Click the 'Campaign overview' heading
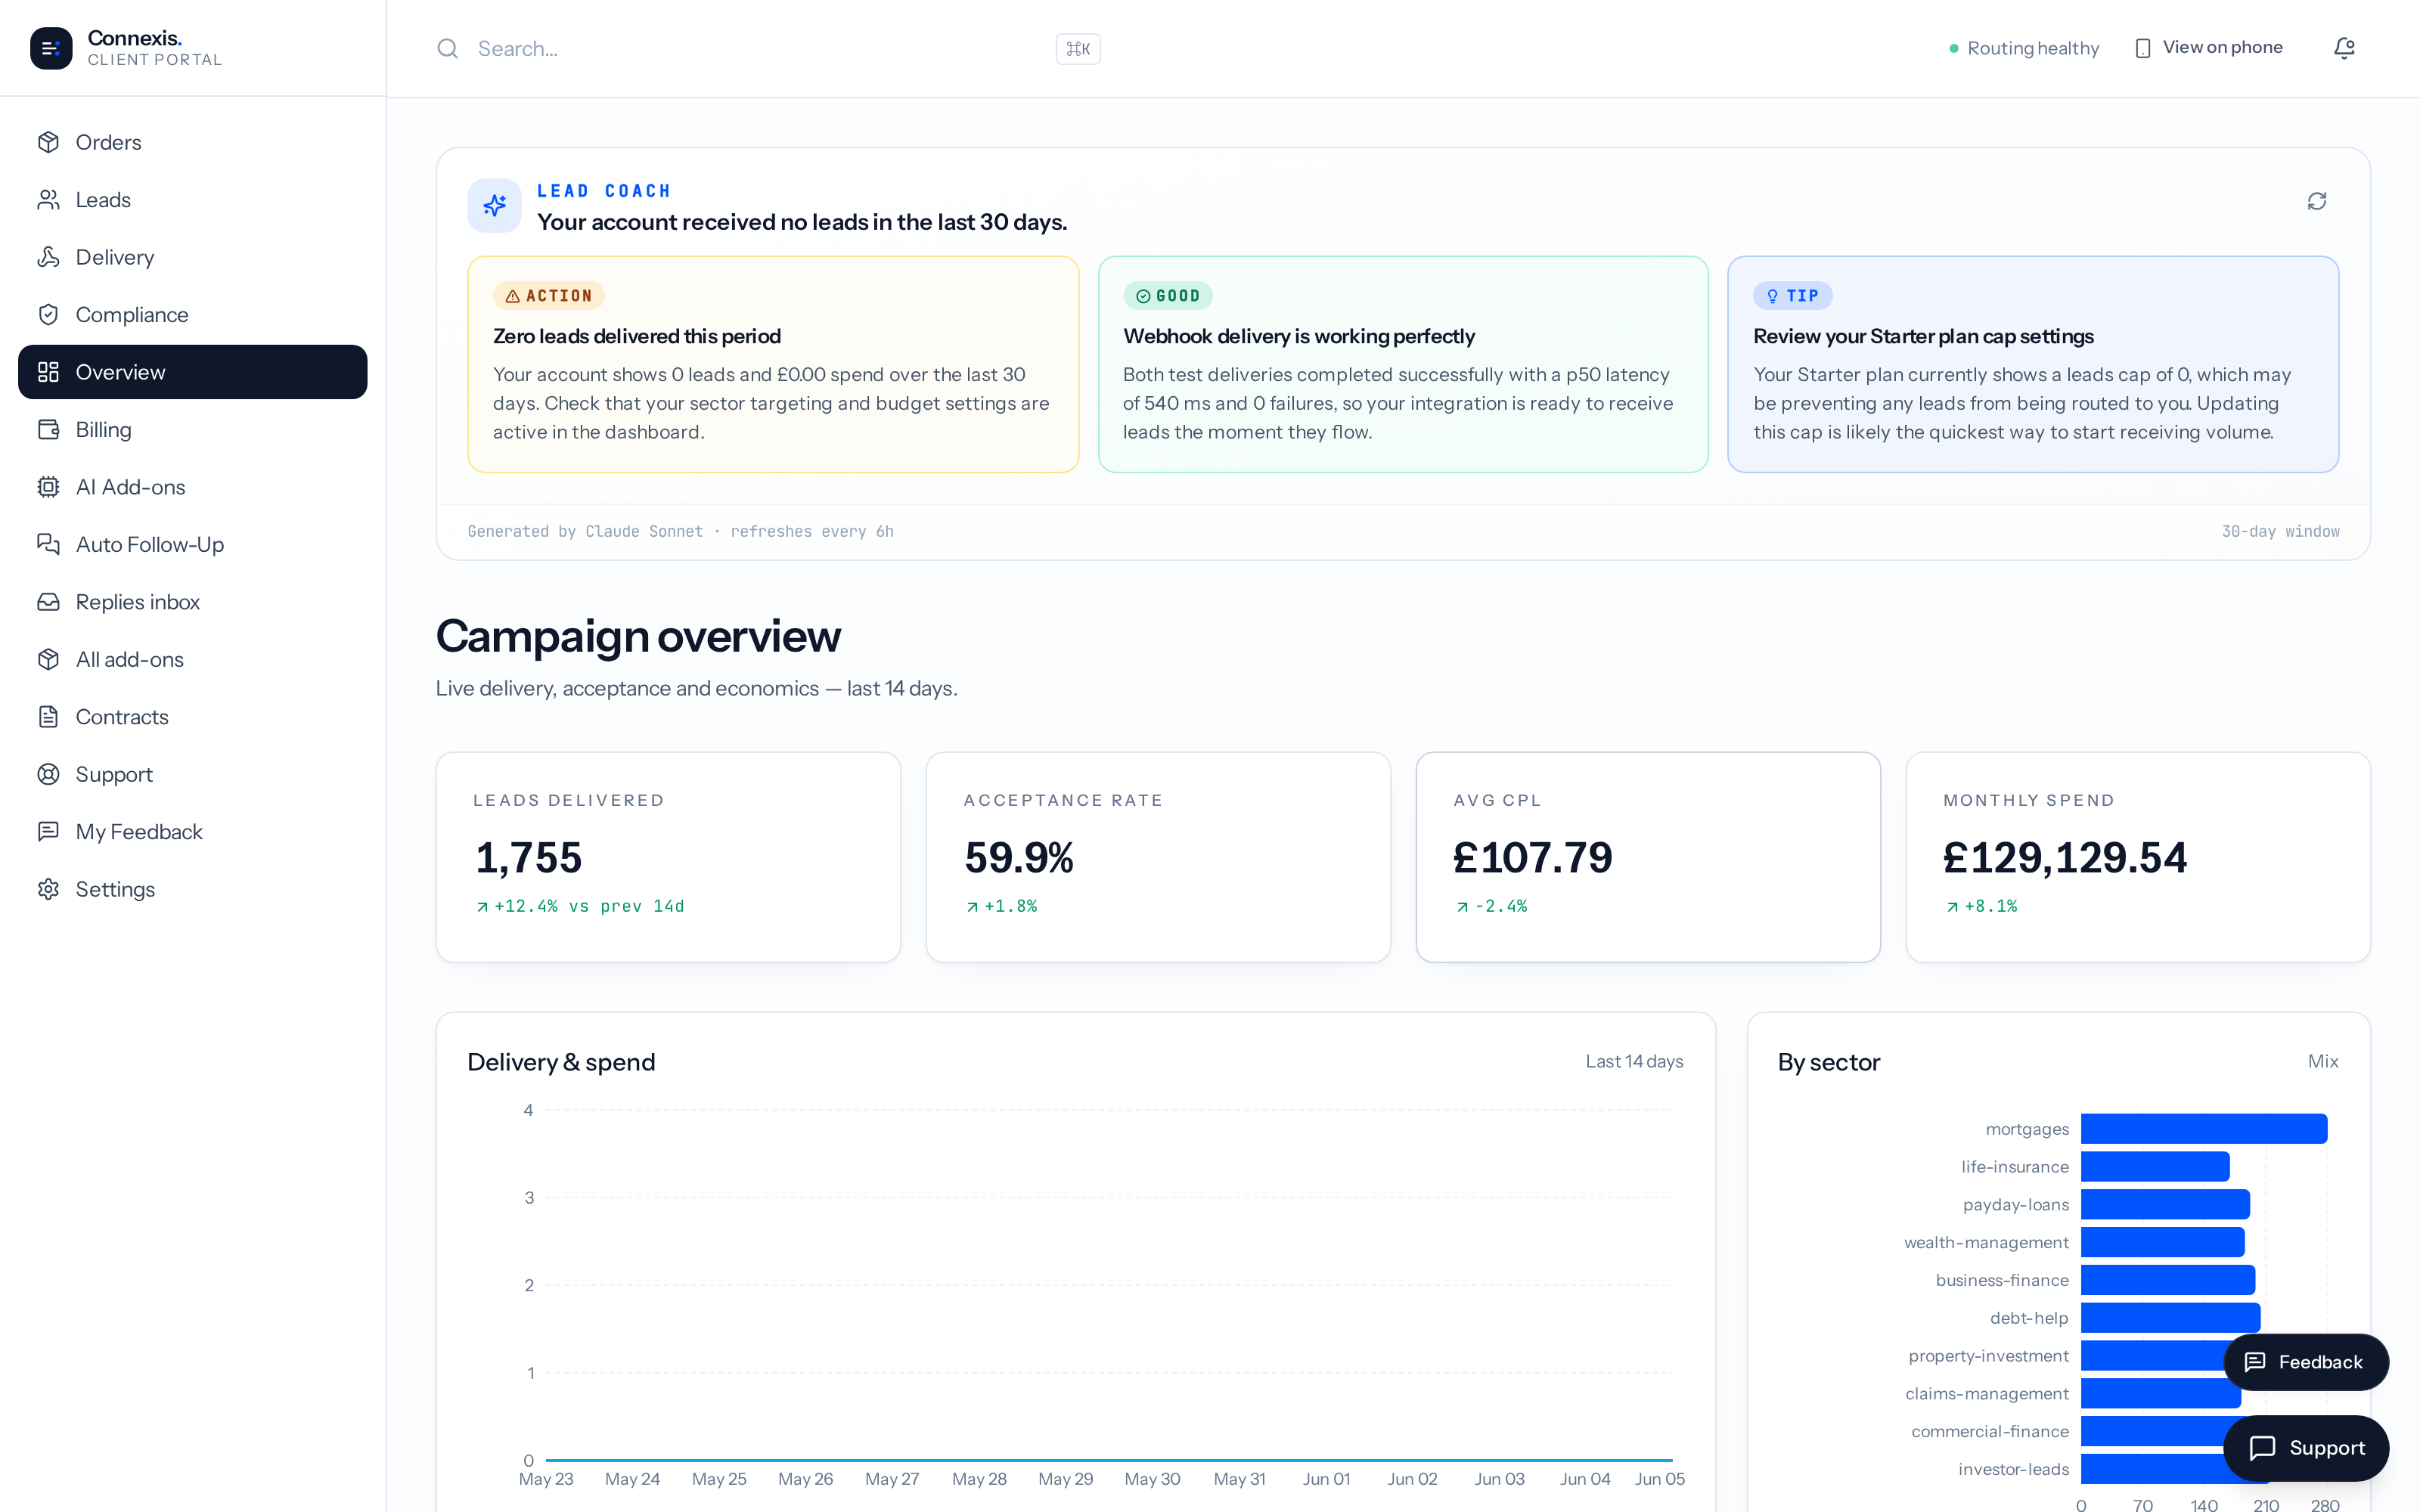Image resolution: width=2420 pixels, height=1512 pixels. [638, 636]
